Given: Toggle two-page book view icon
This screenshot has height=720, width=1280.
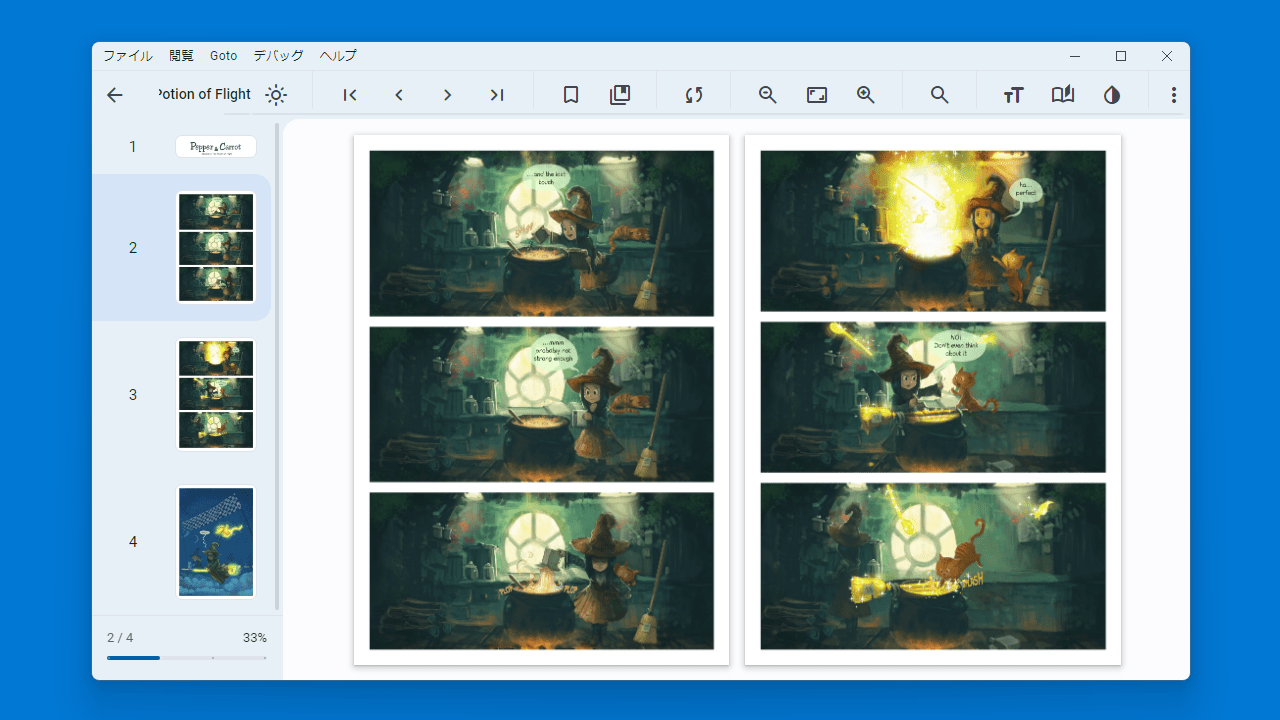Looking at the screenshot, I should [1063, 95].
